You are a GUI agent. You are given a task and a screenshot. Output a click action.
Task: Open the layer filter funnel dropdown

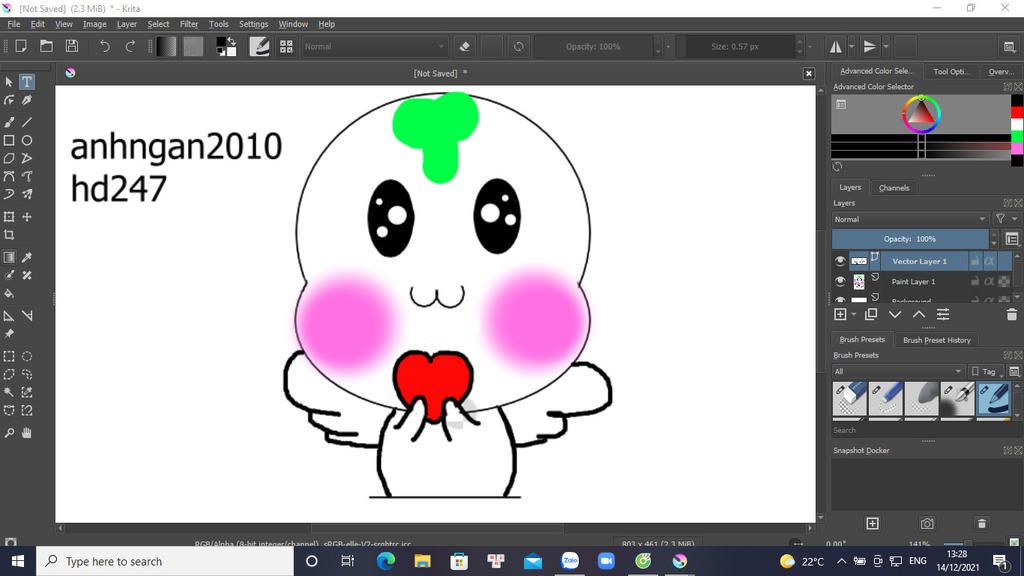[1004, 219]
